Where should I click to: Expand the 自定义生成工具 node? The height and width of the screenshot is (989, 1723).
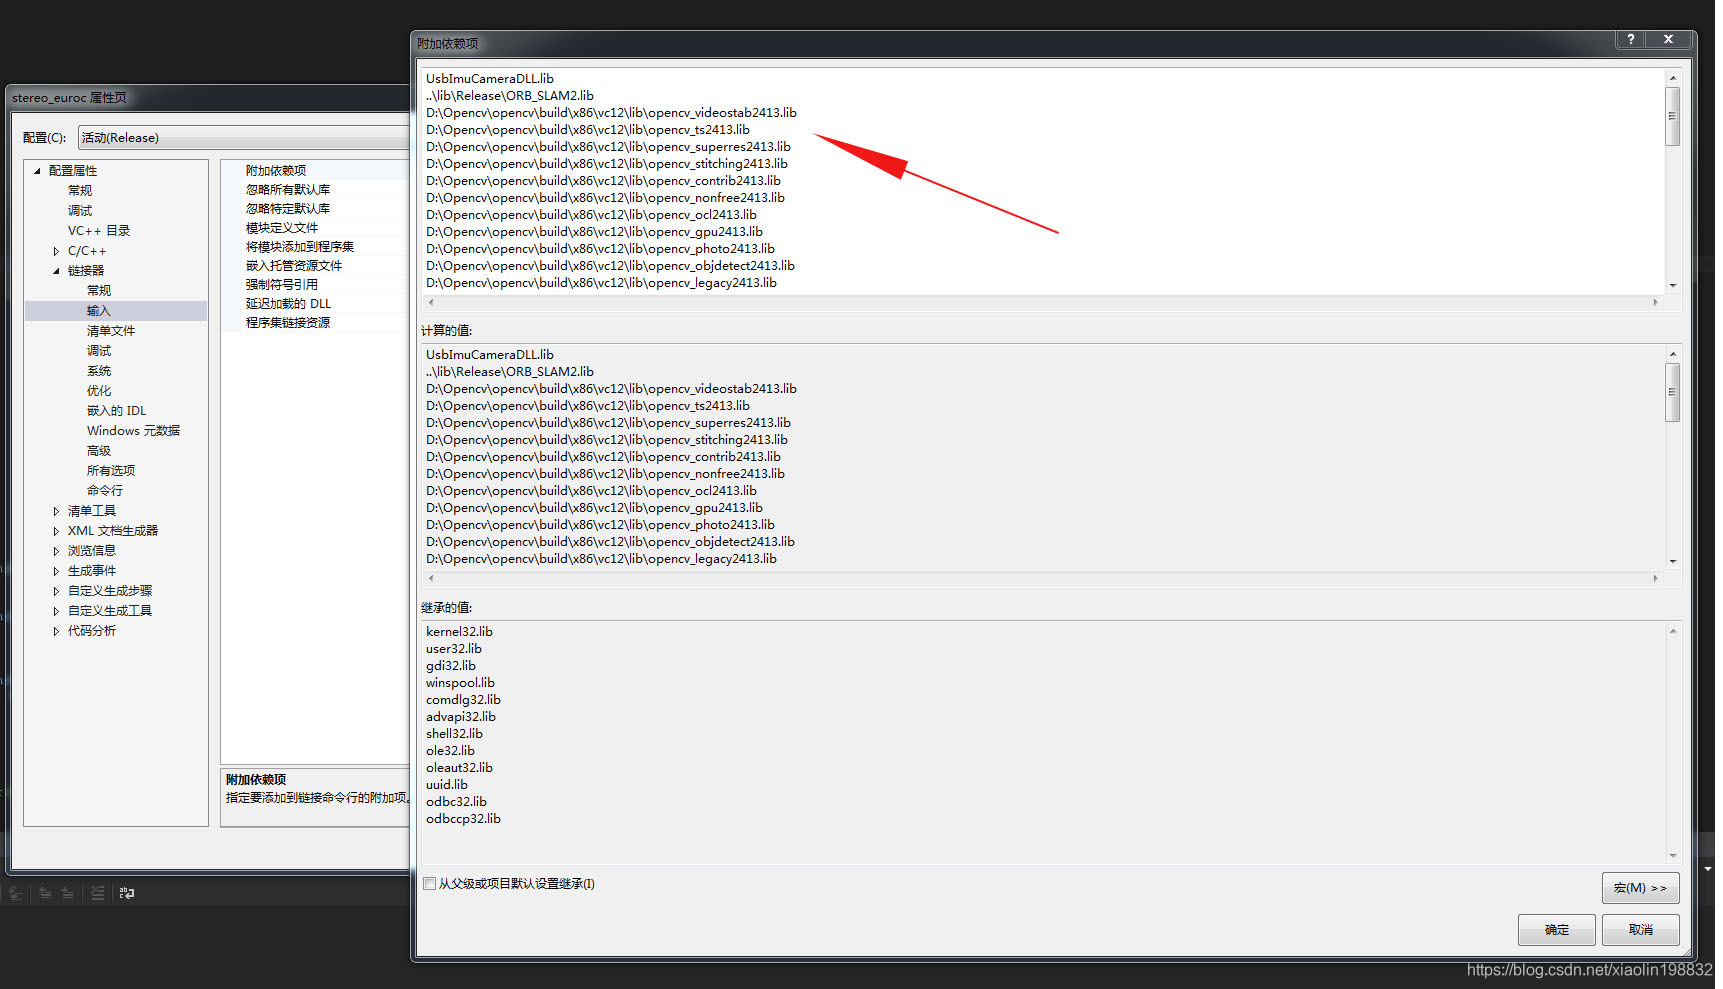[56, 611]
